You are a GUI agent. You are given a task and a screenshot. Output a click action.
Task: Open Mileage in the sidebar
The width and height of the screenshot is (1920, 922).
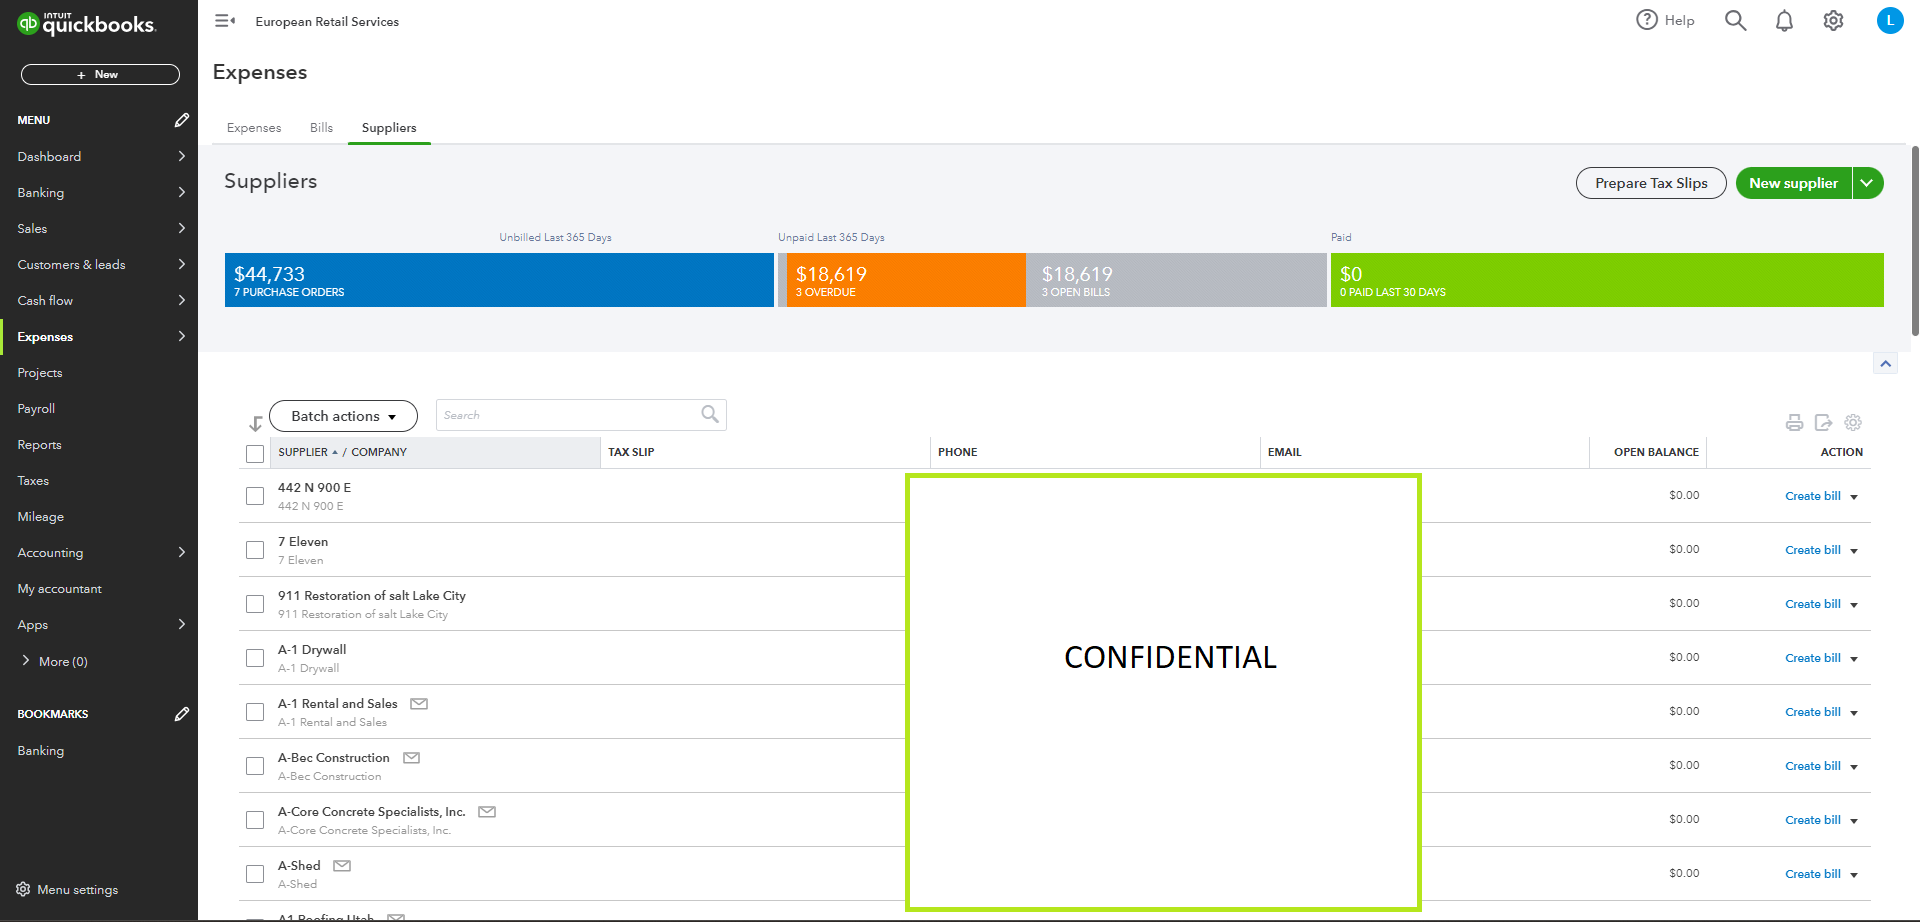[x=40, y=517]
